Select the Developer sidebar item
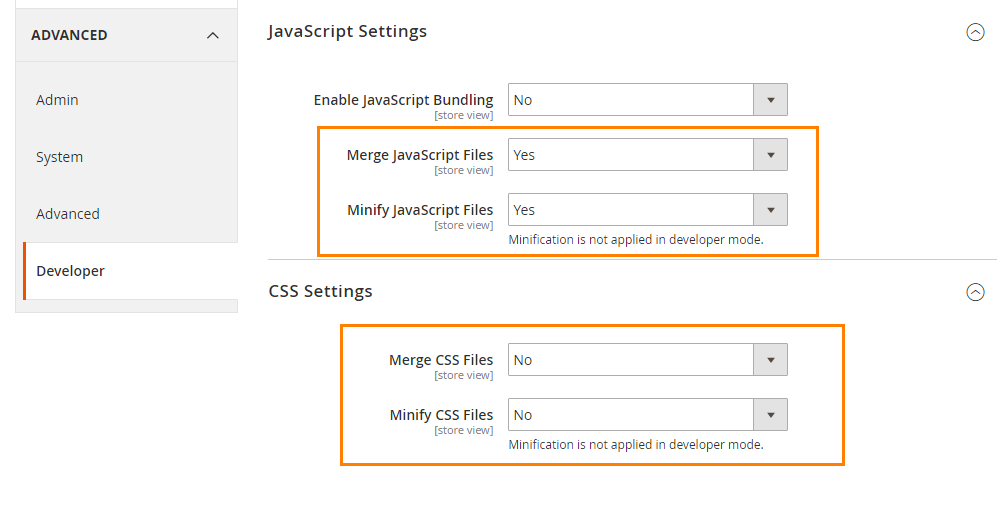 [x=70, y=271]
